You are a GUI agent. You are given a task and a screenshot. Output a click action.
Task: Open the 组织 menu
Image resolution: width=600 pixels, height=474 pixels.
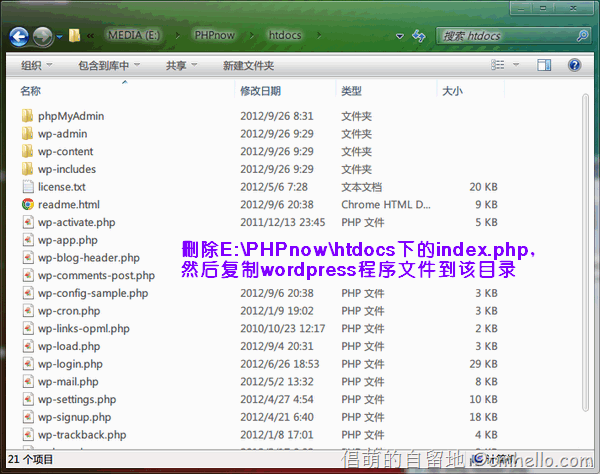point(36,65)
